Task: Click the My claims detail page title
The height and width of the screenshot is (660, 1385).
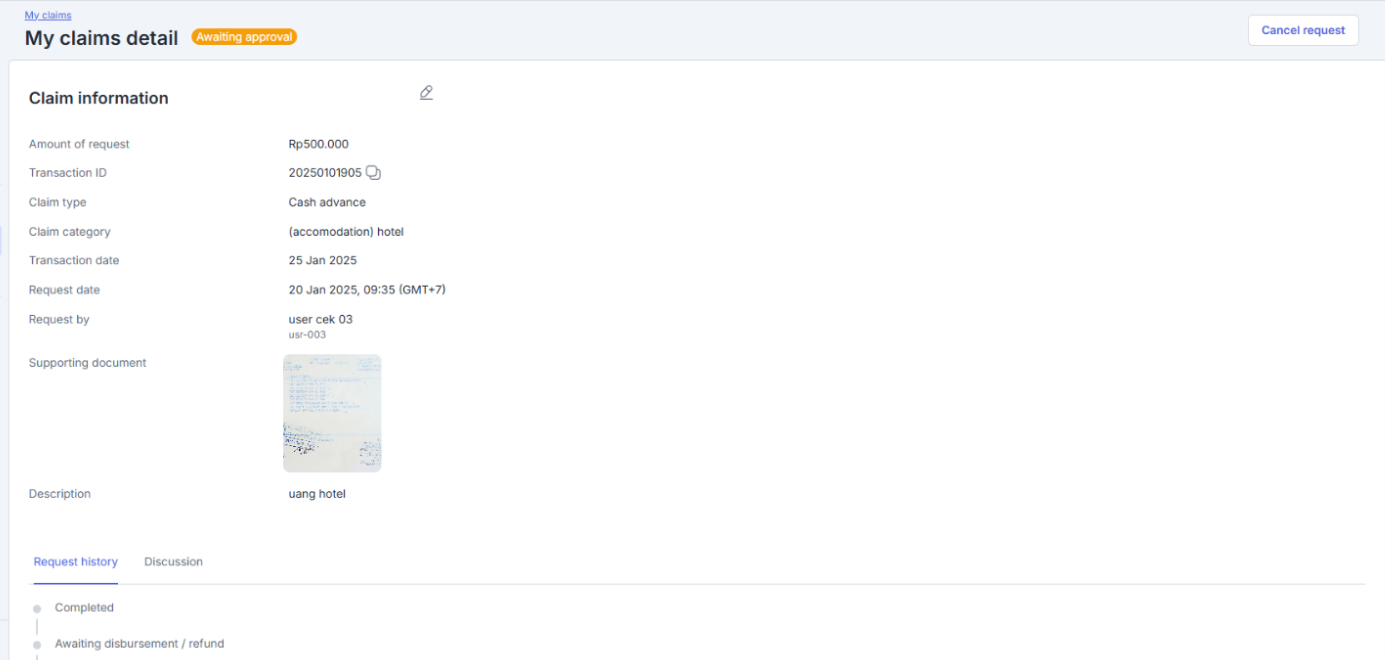Action: pos(101,38)
